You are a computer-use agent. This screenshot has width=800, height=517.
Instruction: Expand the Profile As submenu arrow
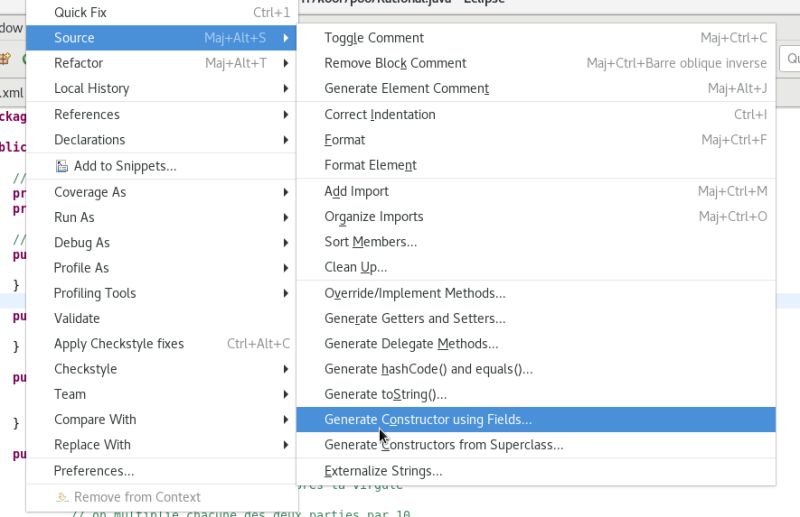tap(286, 268)
